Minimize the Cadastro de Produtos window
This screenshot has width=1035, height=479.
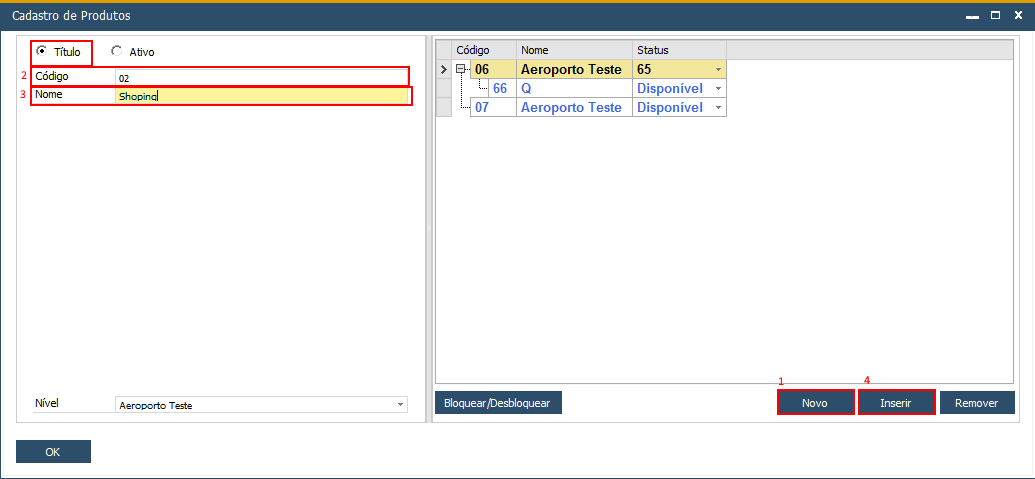pos(972,15)
